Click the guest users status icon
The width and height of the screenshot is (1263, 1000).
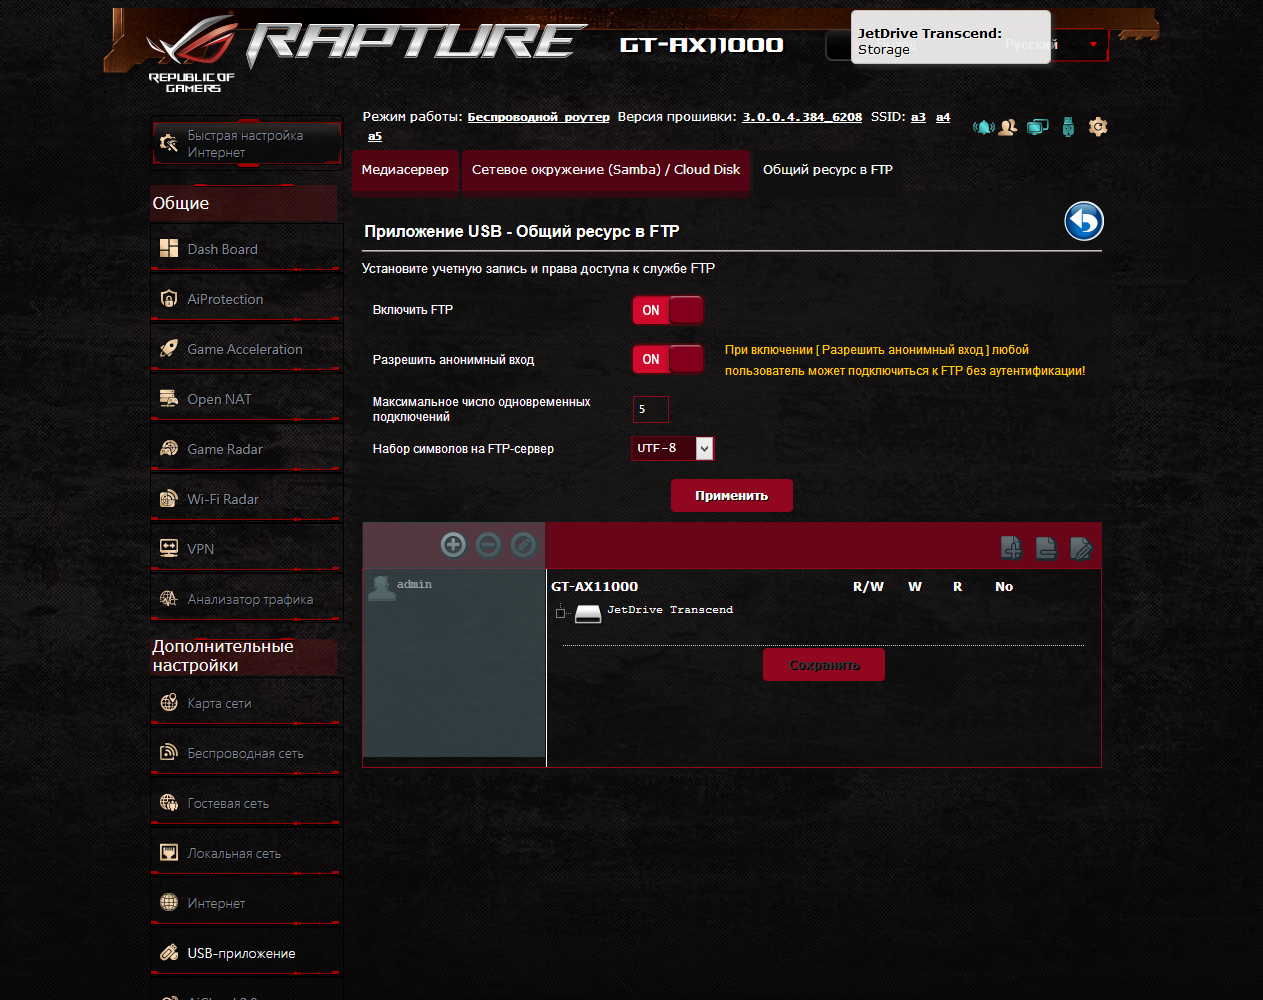[1008, 127]
